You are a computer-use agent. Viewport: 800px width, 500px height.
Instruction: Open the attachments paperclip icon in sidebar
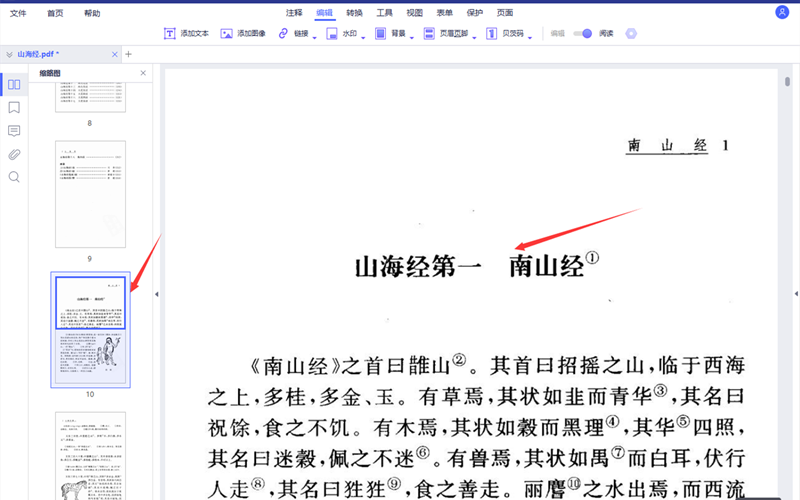pyautogui.click(x=14, y=154)
